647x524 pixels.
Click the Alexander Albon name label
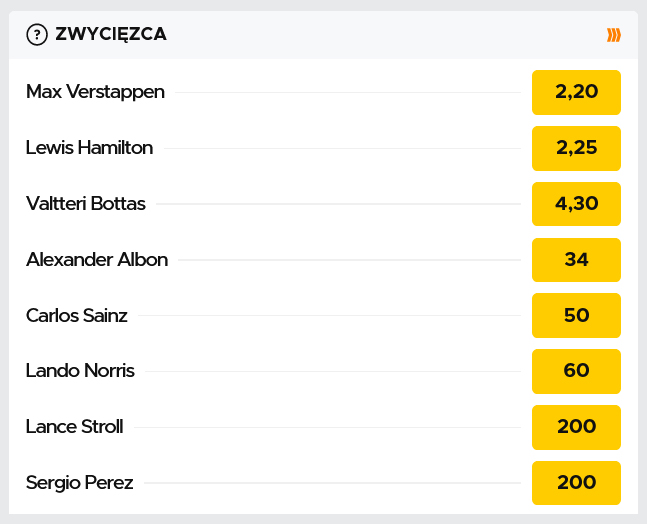97,260
